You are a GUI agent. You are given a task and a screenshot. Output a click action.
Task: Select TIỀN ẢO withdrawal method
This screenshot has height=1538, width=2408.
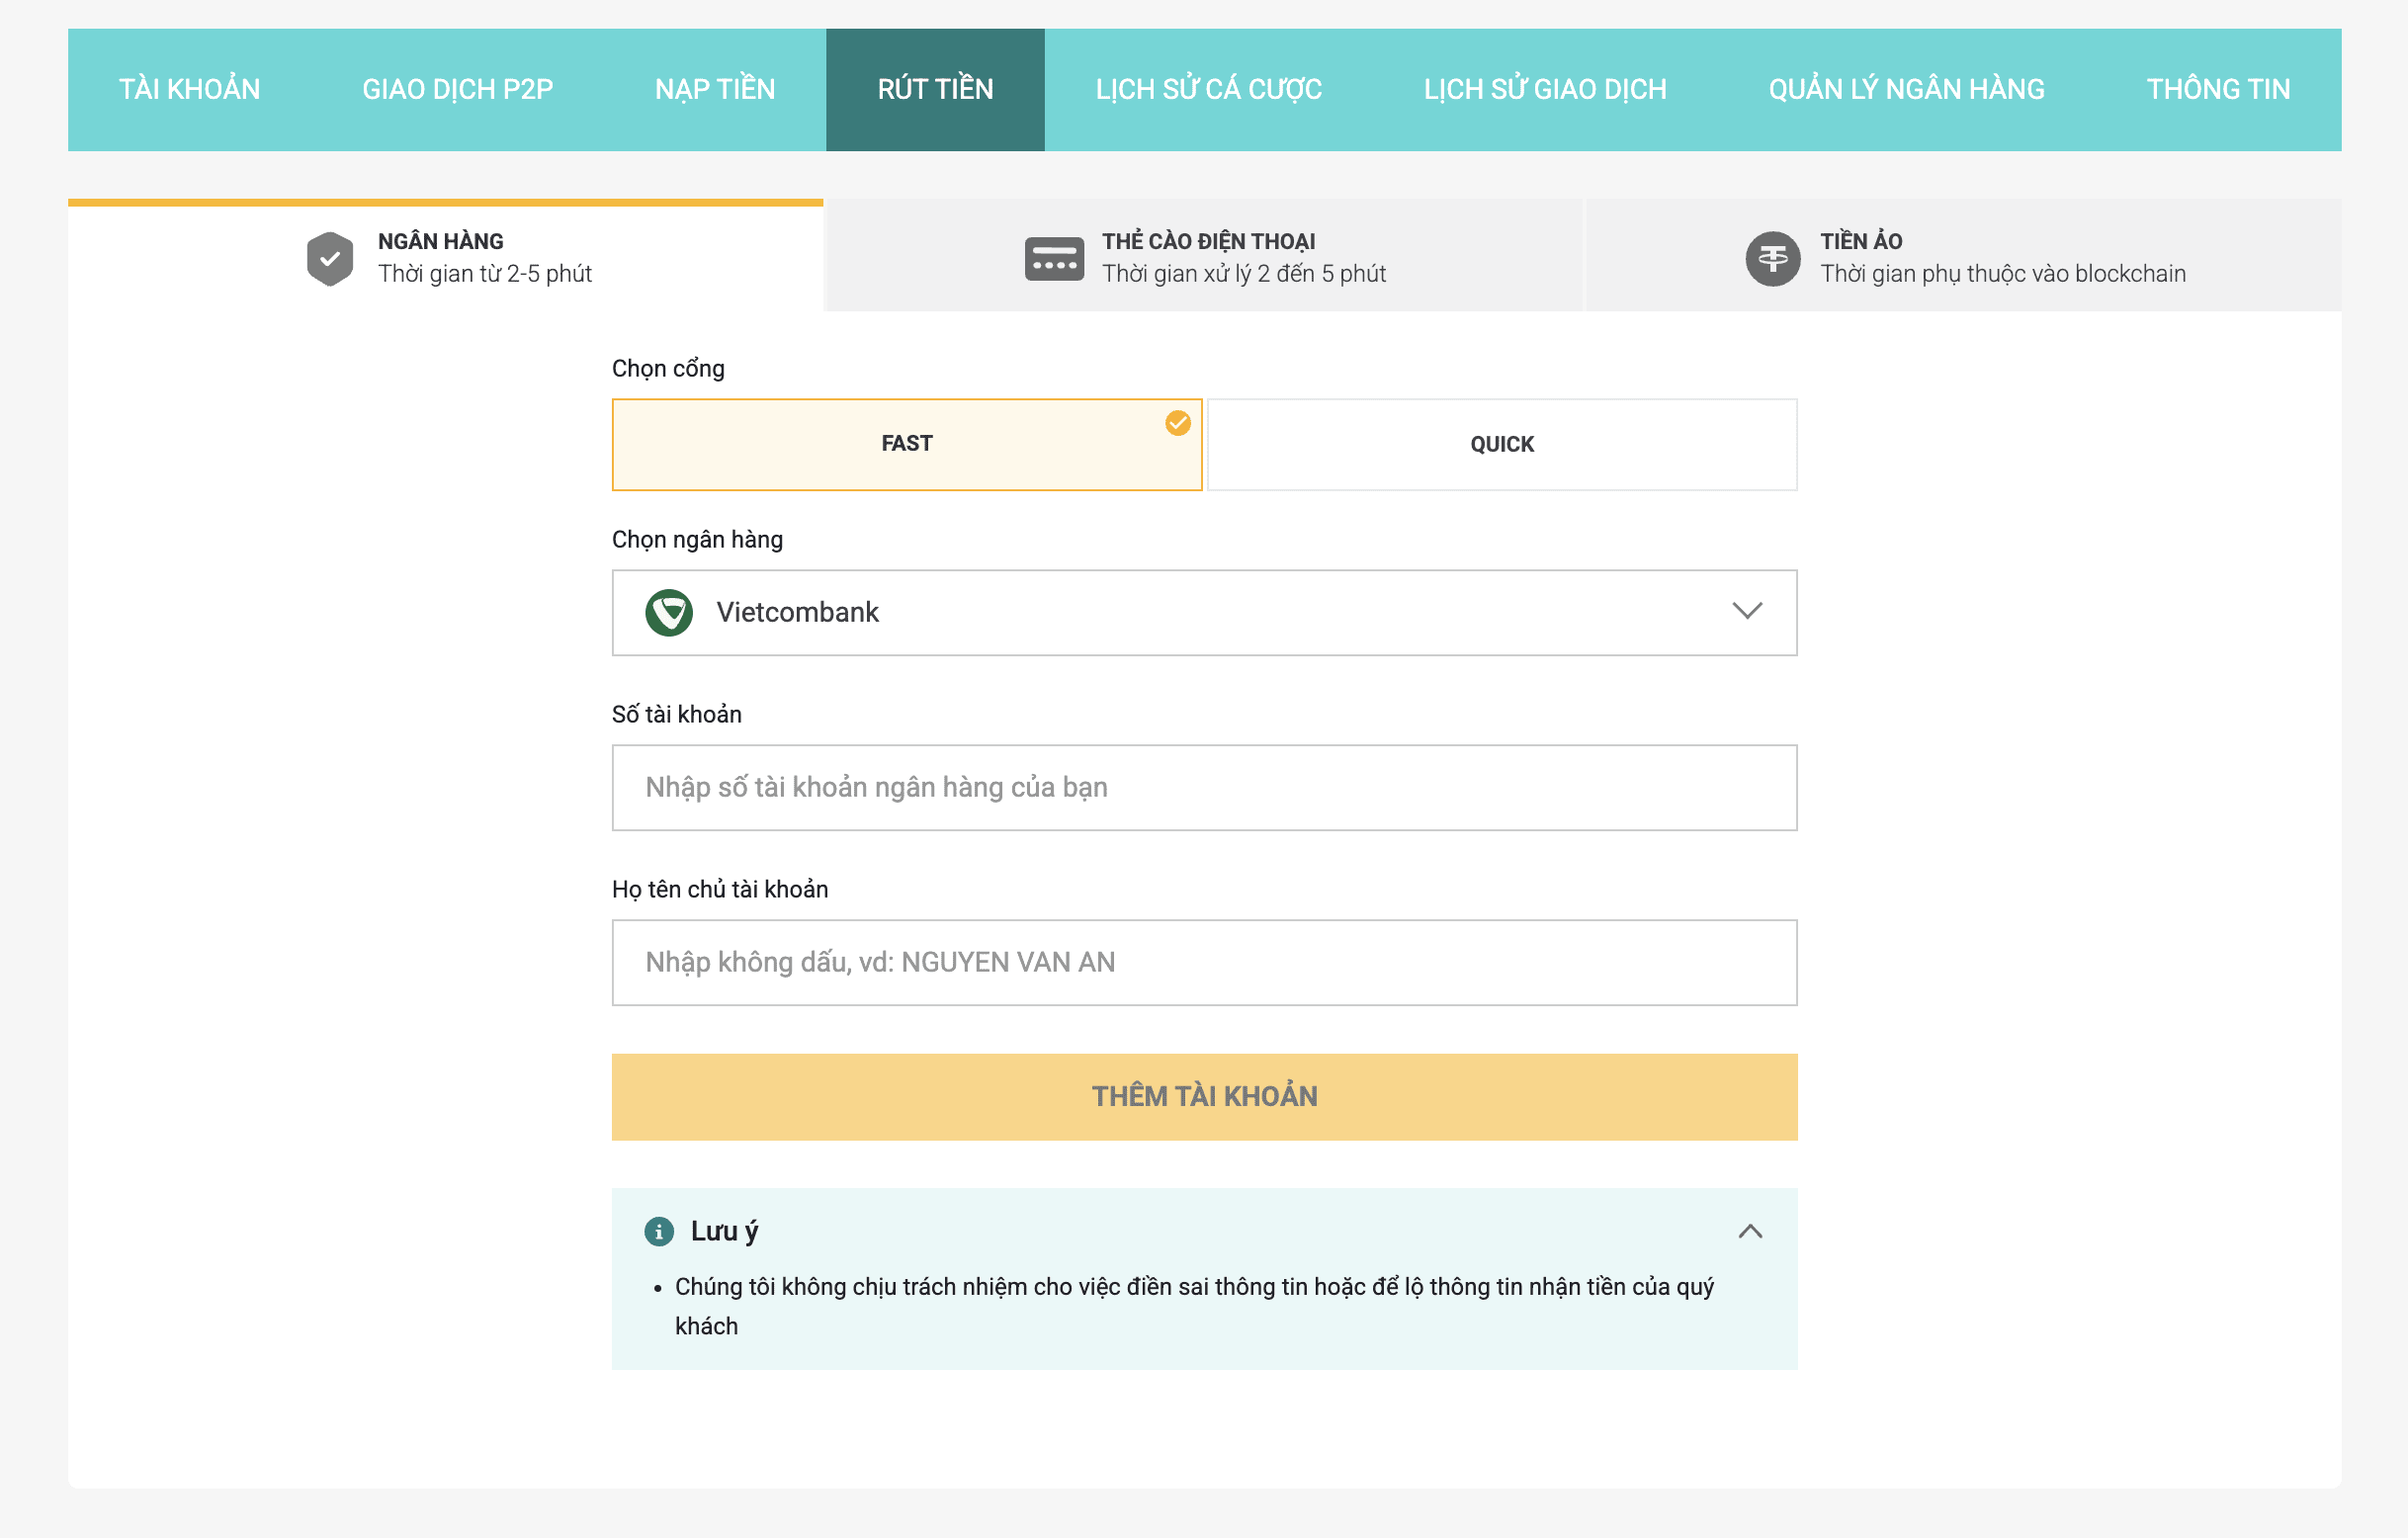1963,257
